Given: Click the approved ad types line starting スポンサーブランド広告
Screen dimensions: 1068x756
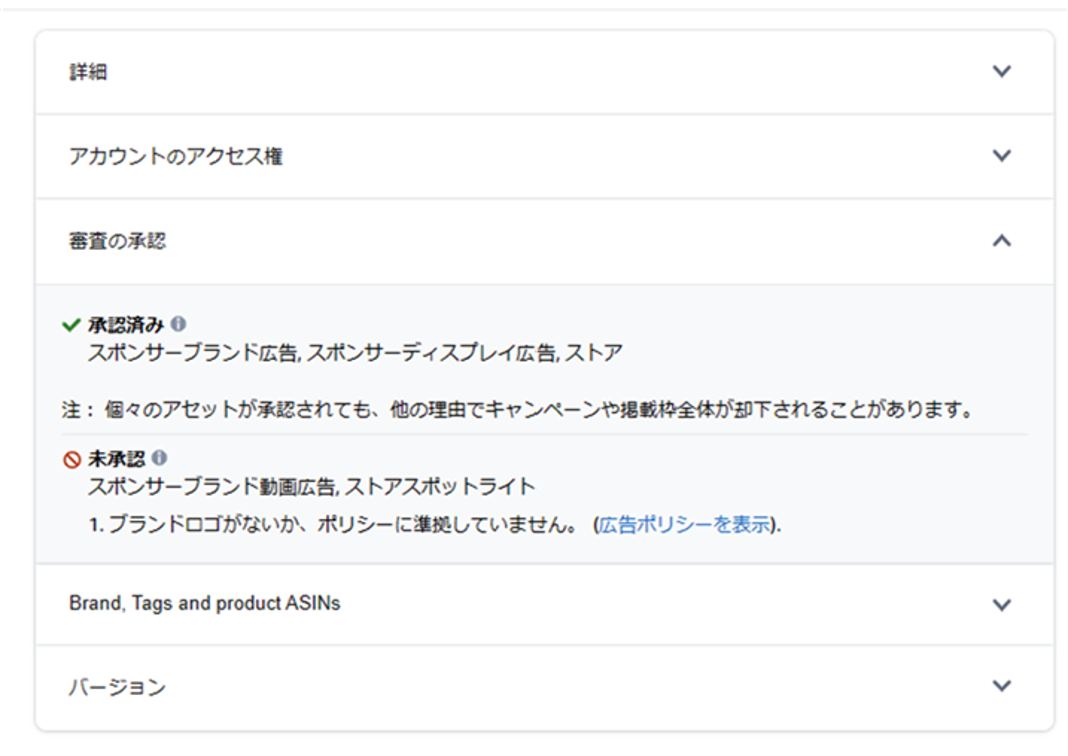Looking at the screenshot, I should [x=355, y=353].
